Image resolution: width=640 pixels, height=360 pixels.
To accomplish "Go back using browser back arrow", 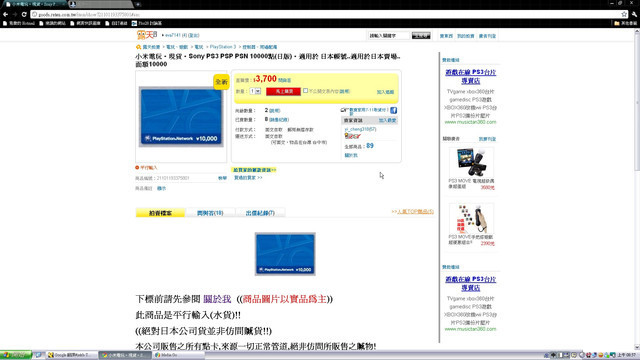I will (5, 14).
